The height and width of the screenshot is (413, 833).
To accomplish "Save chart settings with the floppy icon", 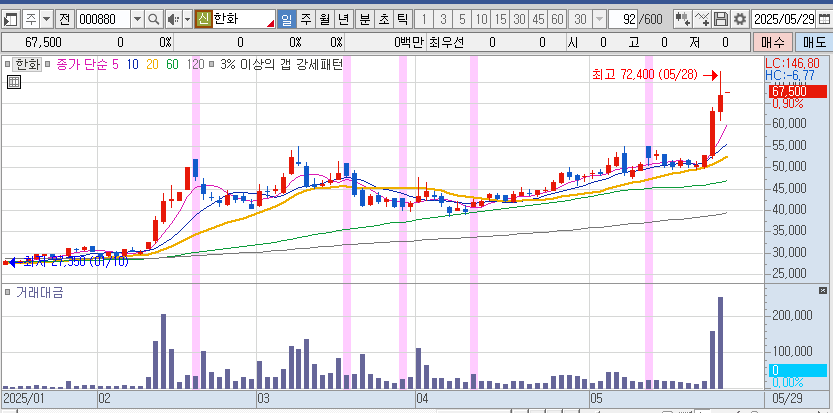I will coord(720,20).
